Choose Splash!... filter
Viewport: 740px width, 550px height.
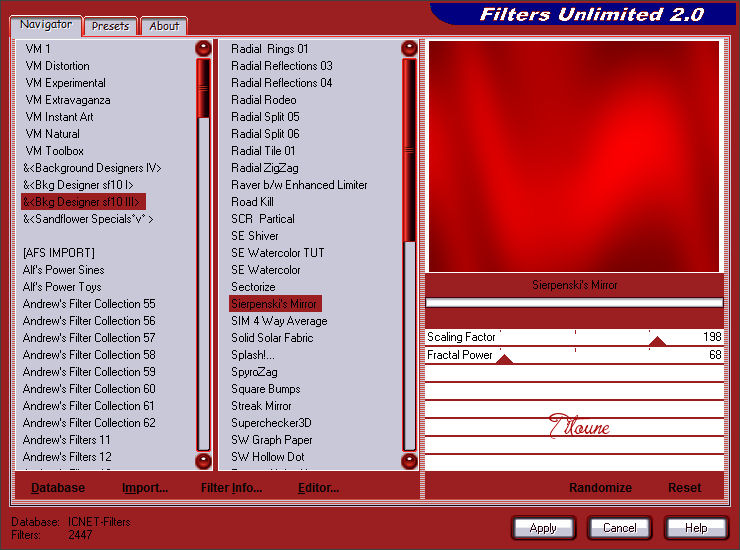click(252, 355)
